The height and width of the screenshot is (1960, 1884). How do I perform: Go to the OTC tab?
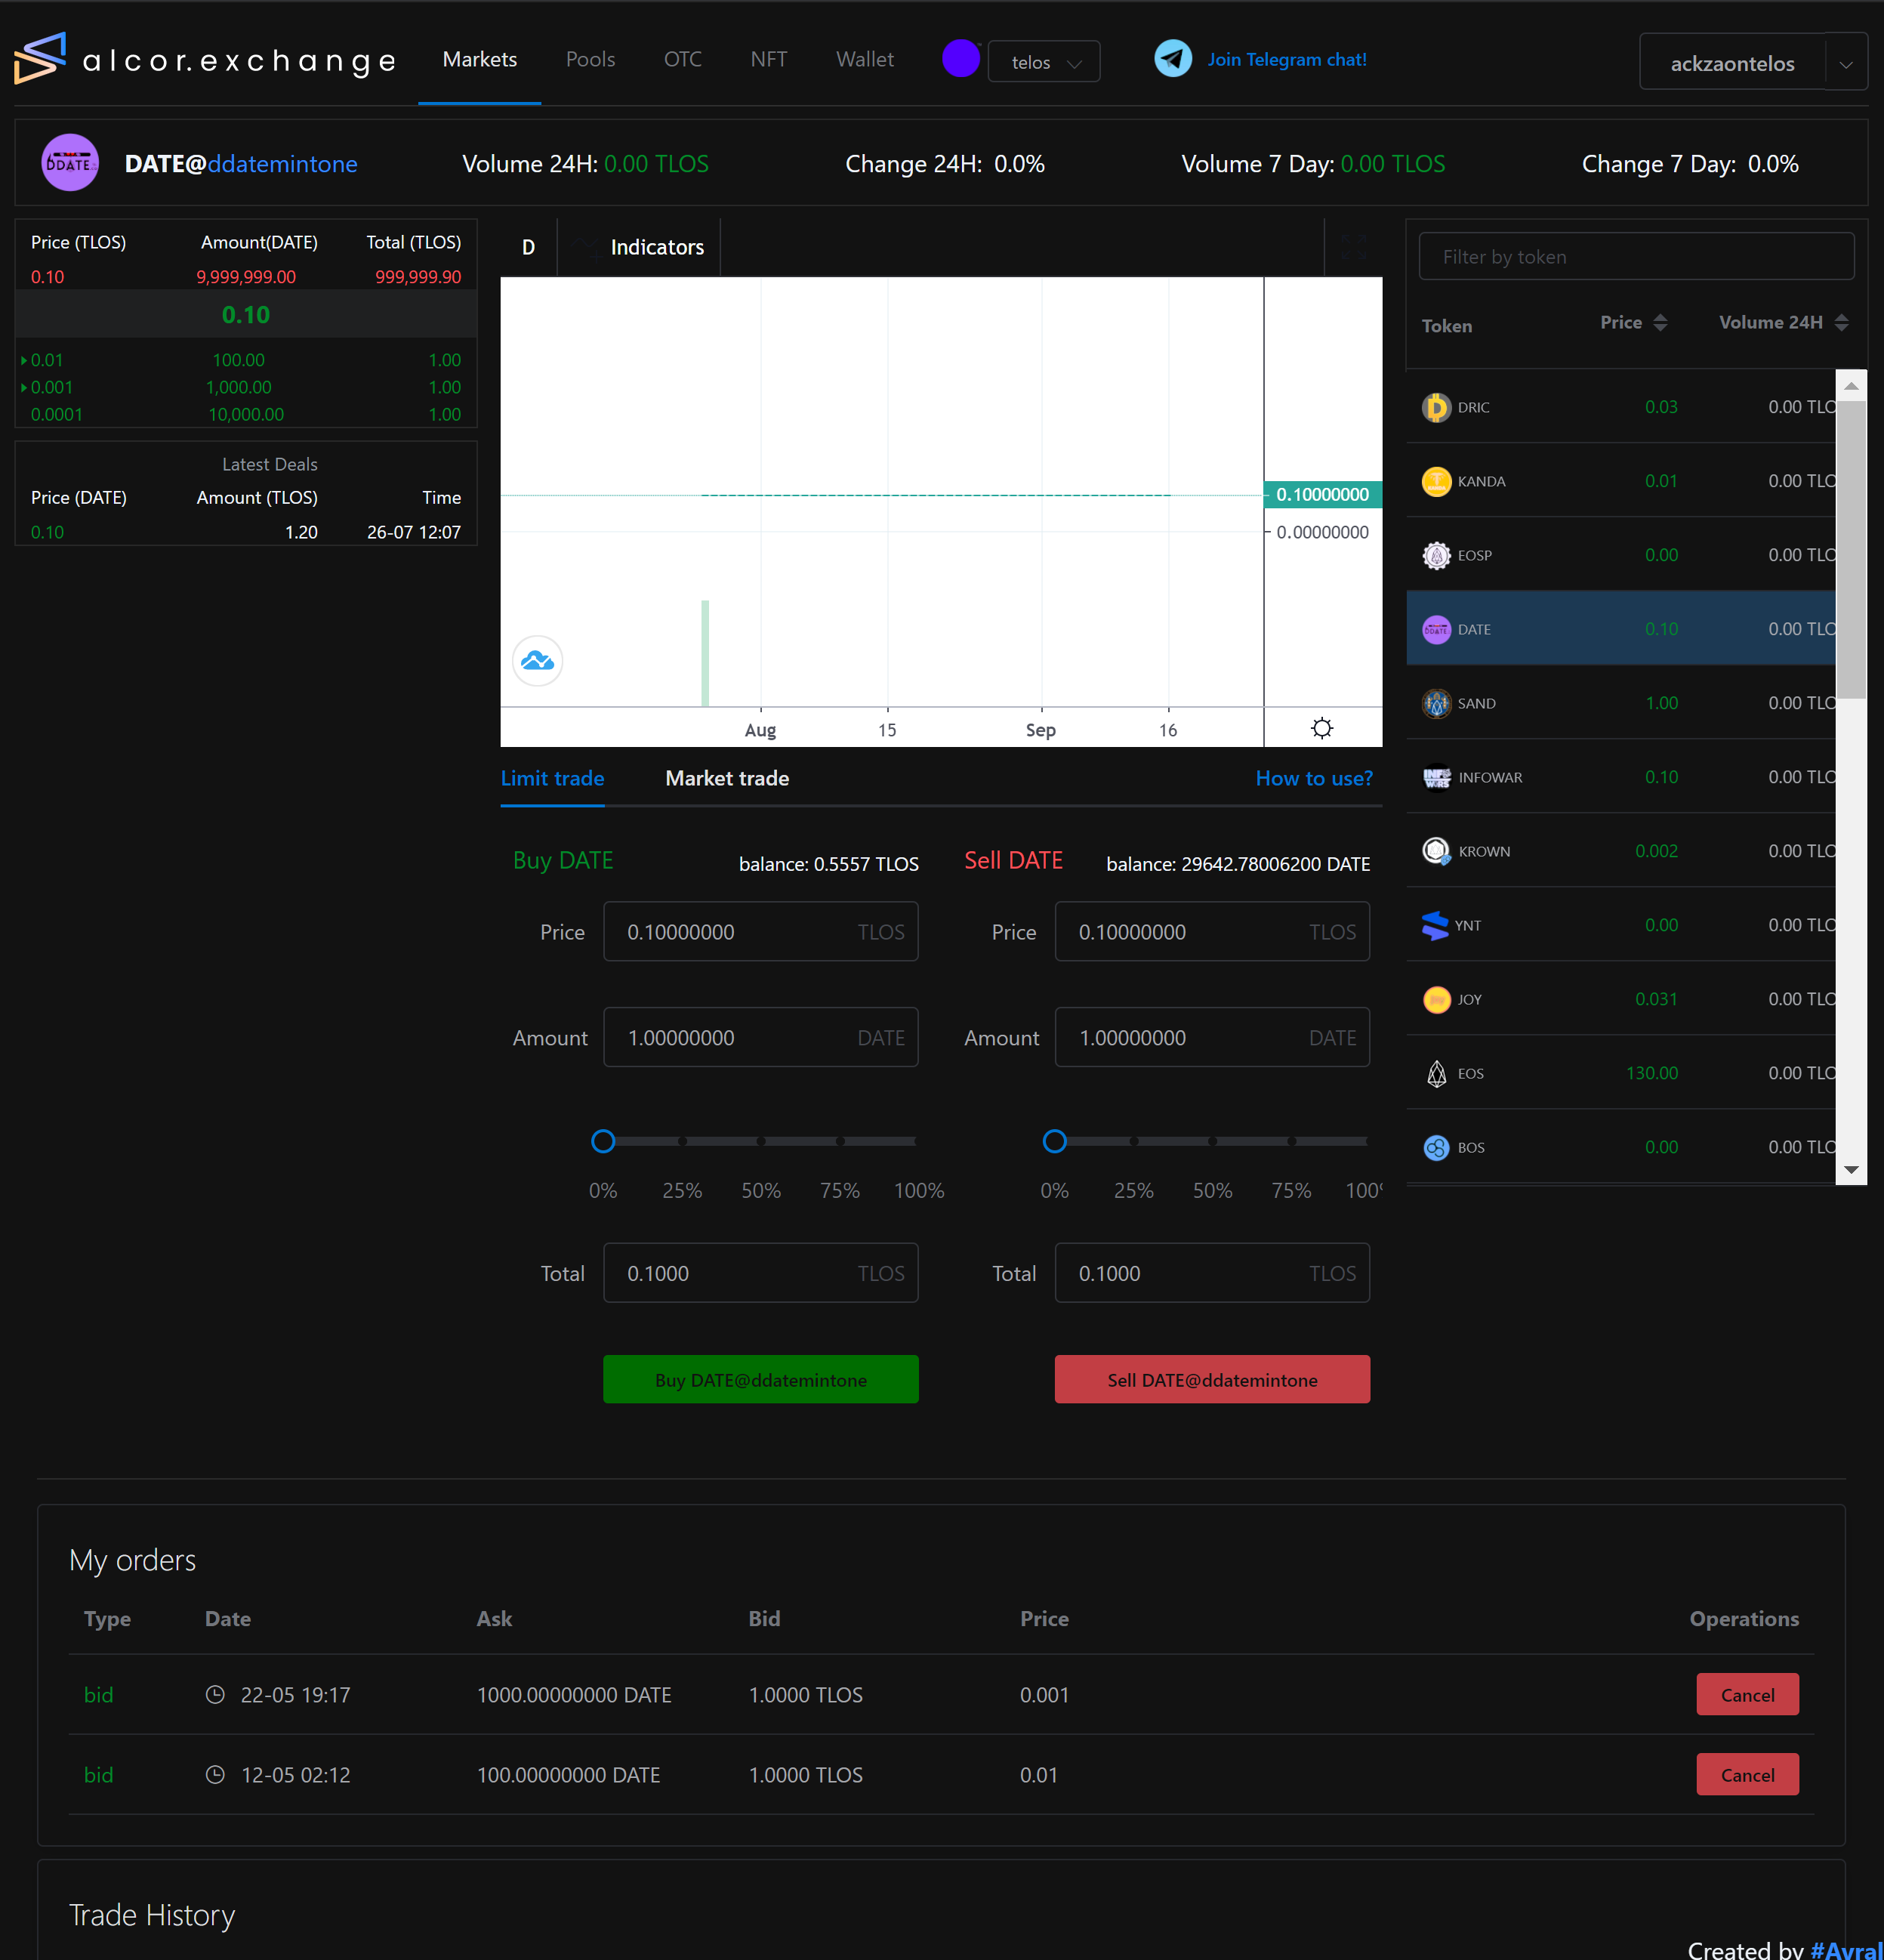pos(683,59)
